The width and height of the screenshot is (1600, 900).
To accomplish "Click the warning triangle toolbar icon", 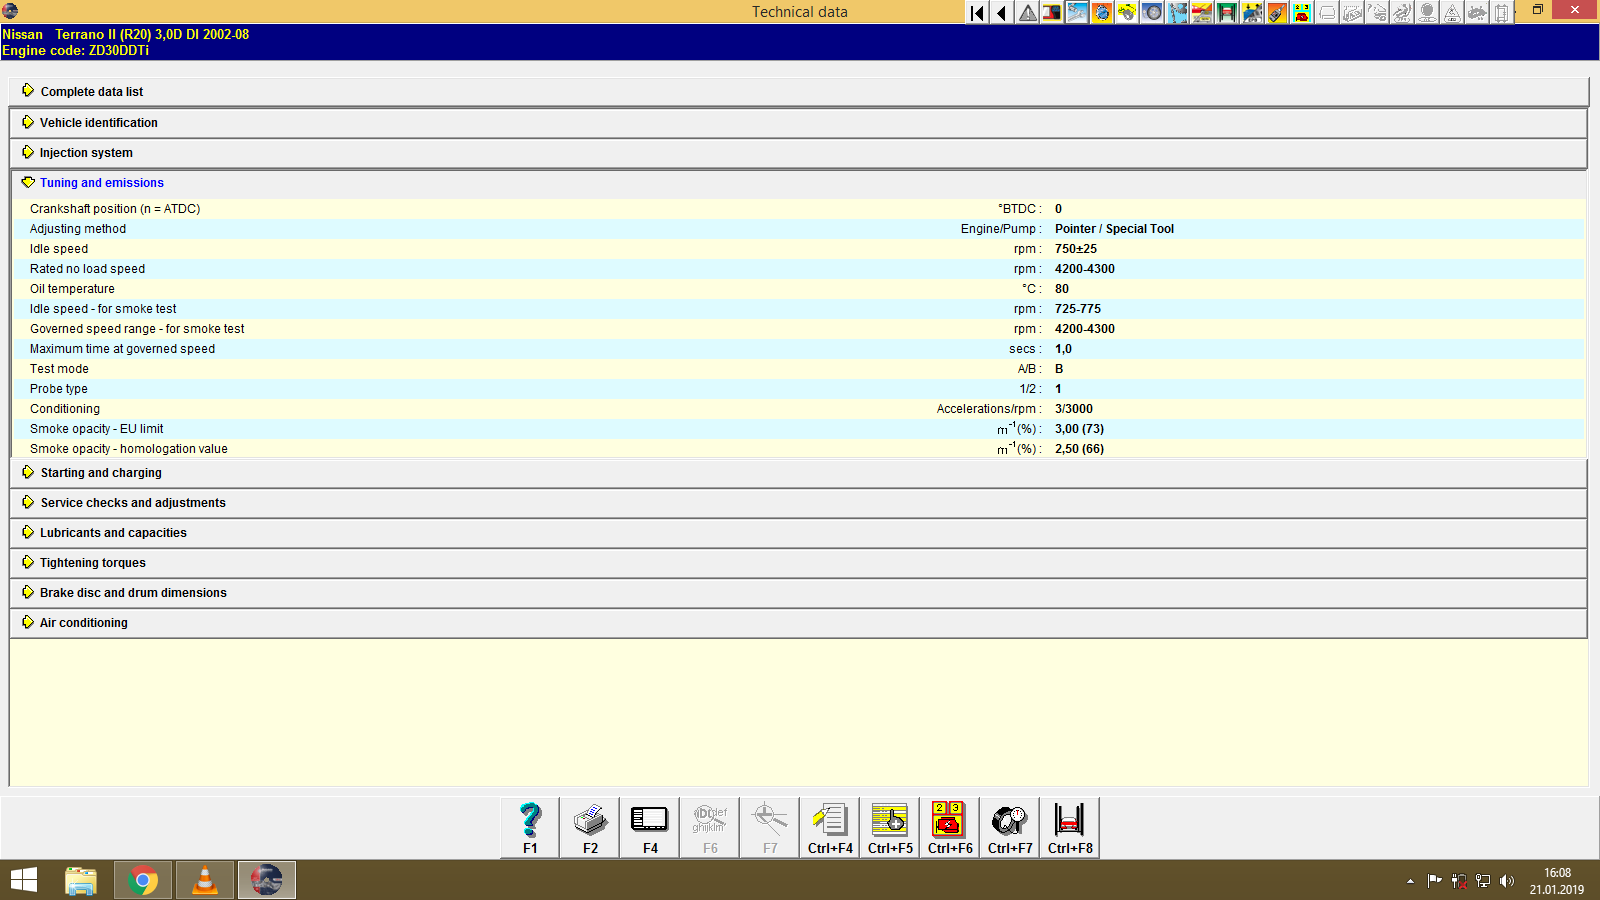I will 1027,13.
